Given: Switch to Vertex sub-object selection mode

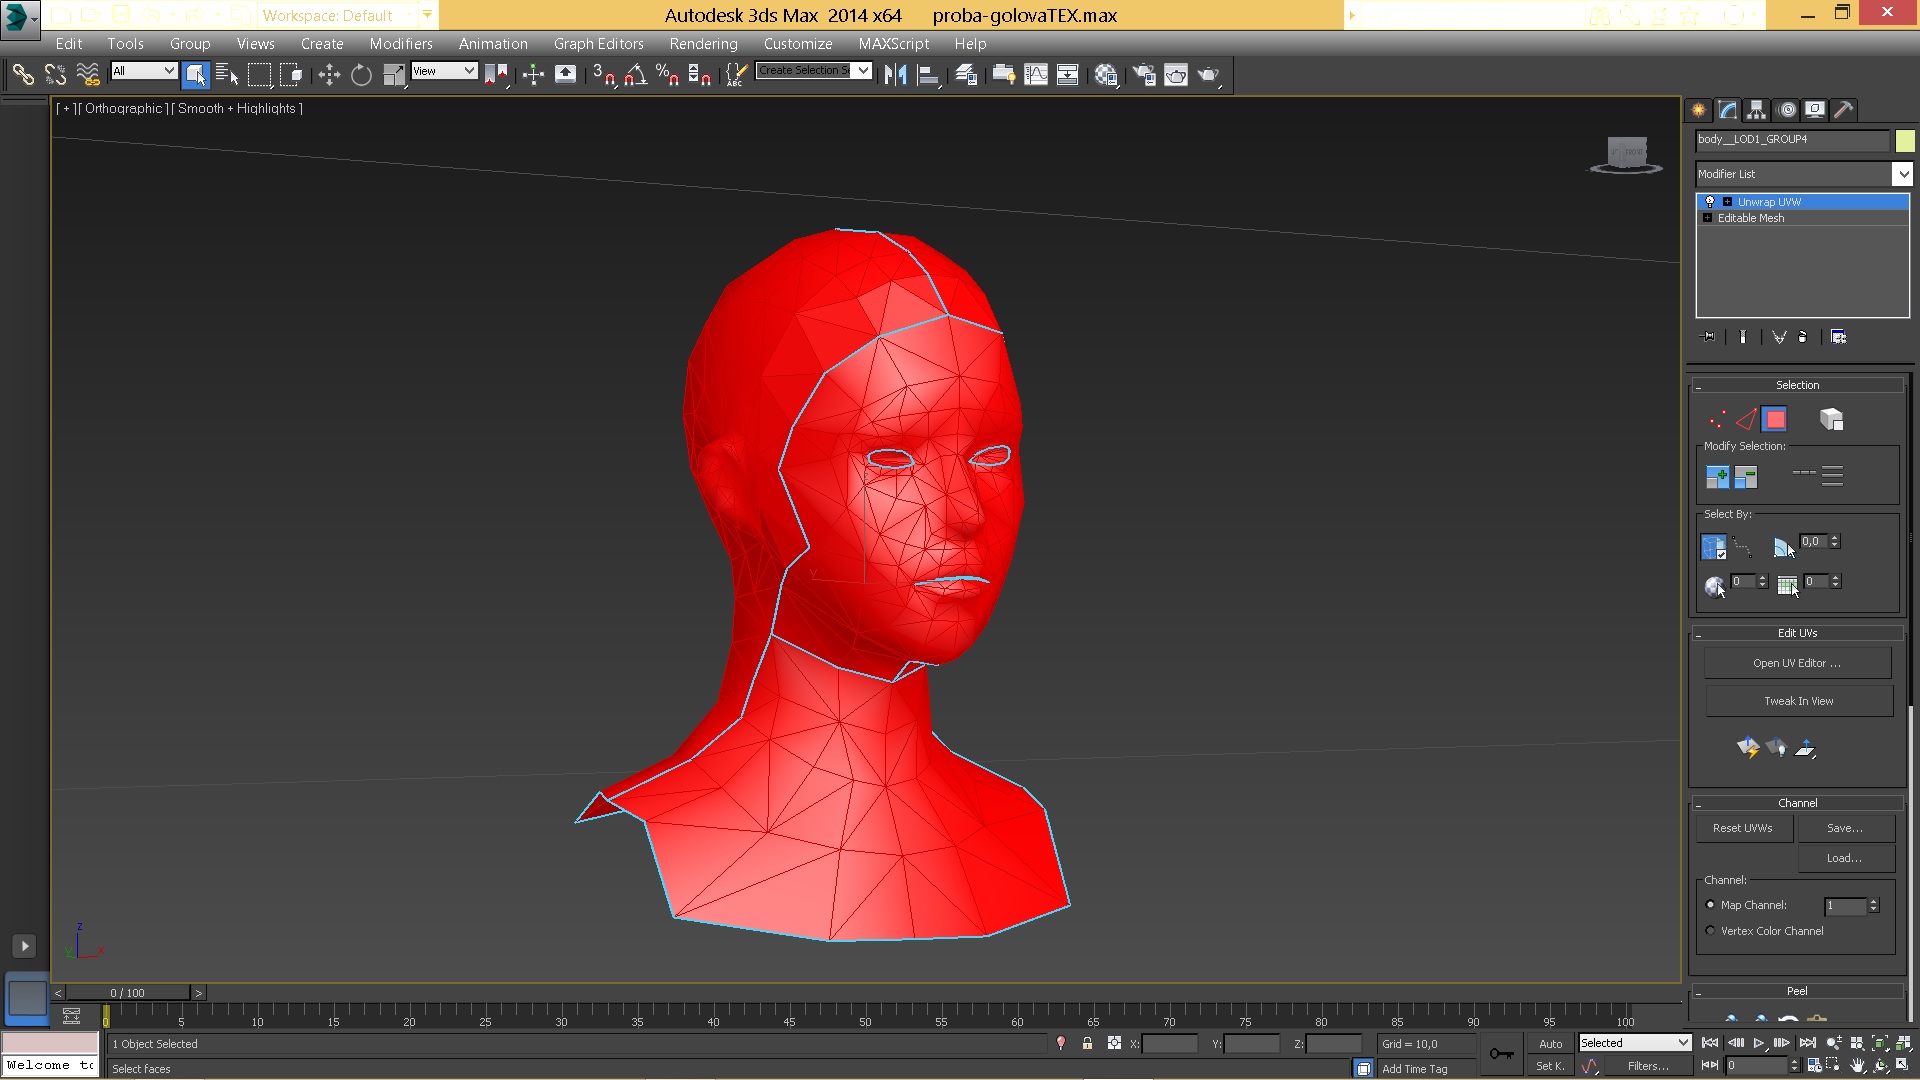Looking at the screenshot, I should click(x=1717, y=420).
